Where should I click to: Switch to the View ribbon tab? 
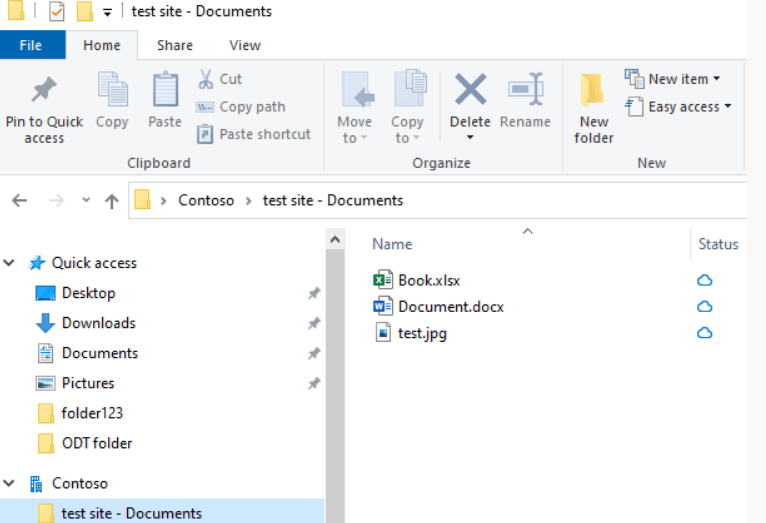pos(245,45)
